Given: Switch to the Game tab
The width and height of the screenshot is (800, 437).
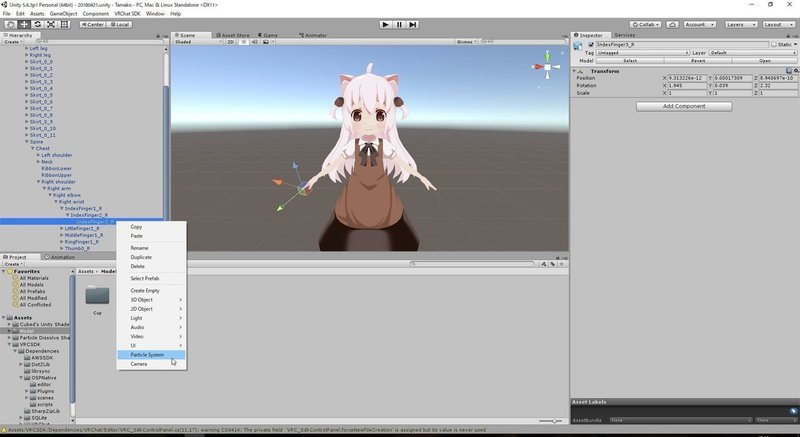Looking at the screenshot, I should click(x=267, y=35).
